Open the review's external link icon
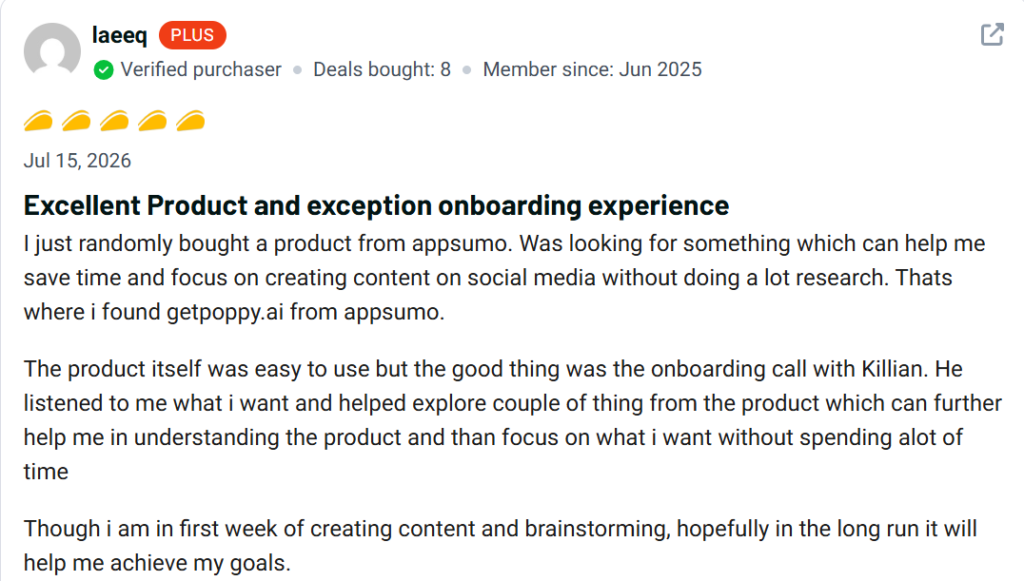This screenshot has height=581, width=1024. point(992,35)
